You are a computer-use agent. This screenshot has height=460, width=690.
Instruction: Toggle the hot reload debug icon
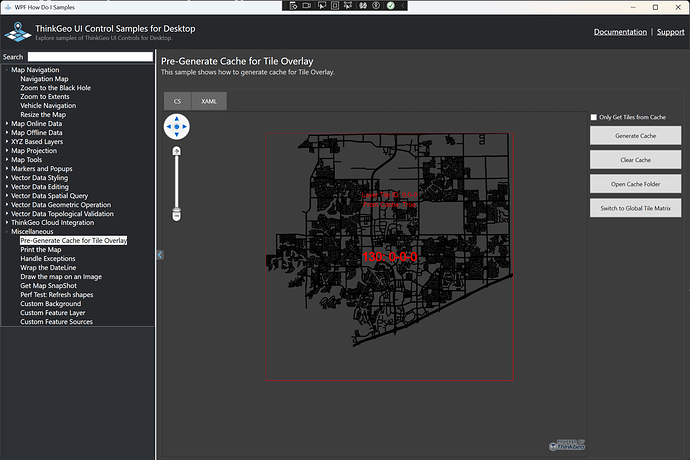coord(363,6)
